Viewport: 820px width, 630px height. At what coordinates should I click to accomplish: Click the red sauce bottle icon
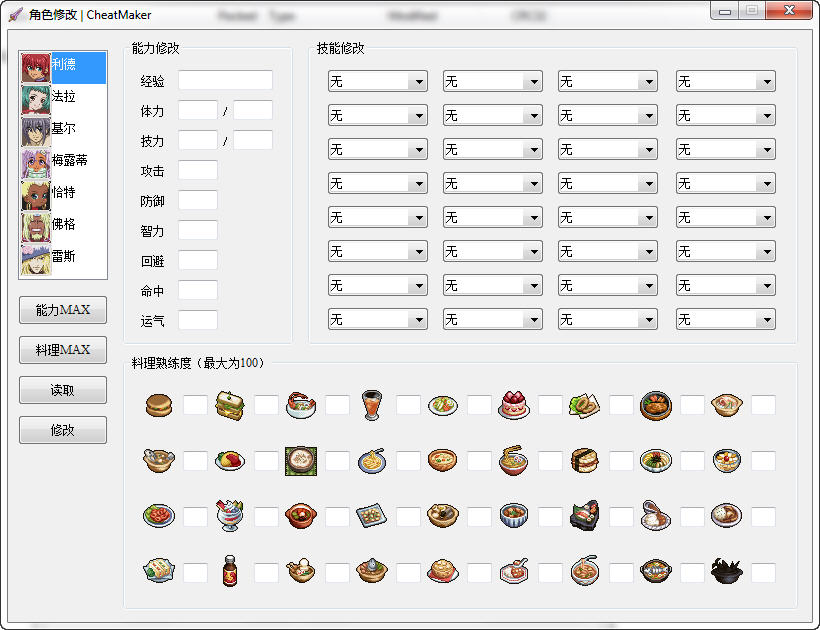coord(229,572)
